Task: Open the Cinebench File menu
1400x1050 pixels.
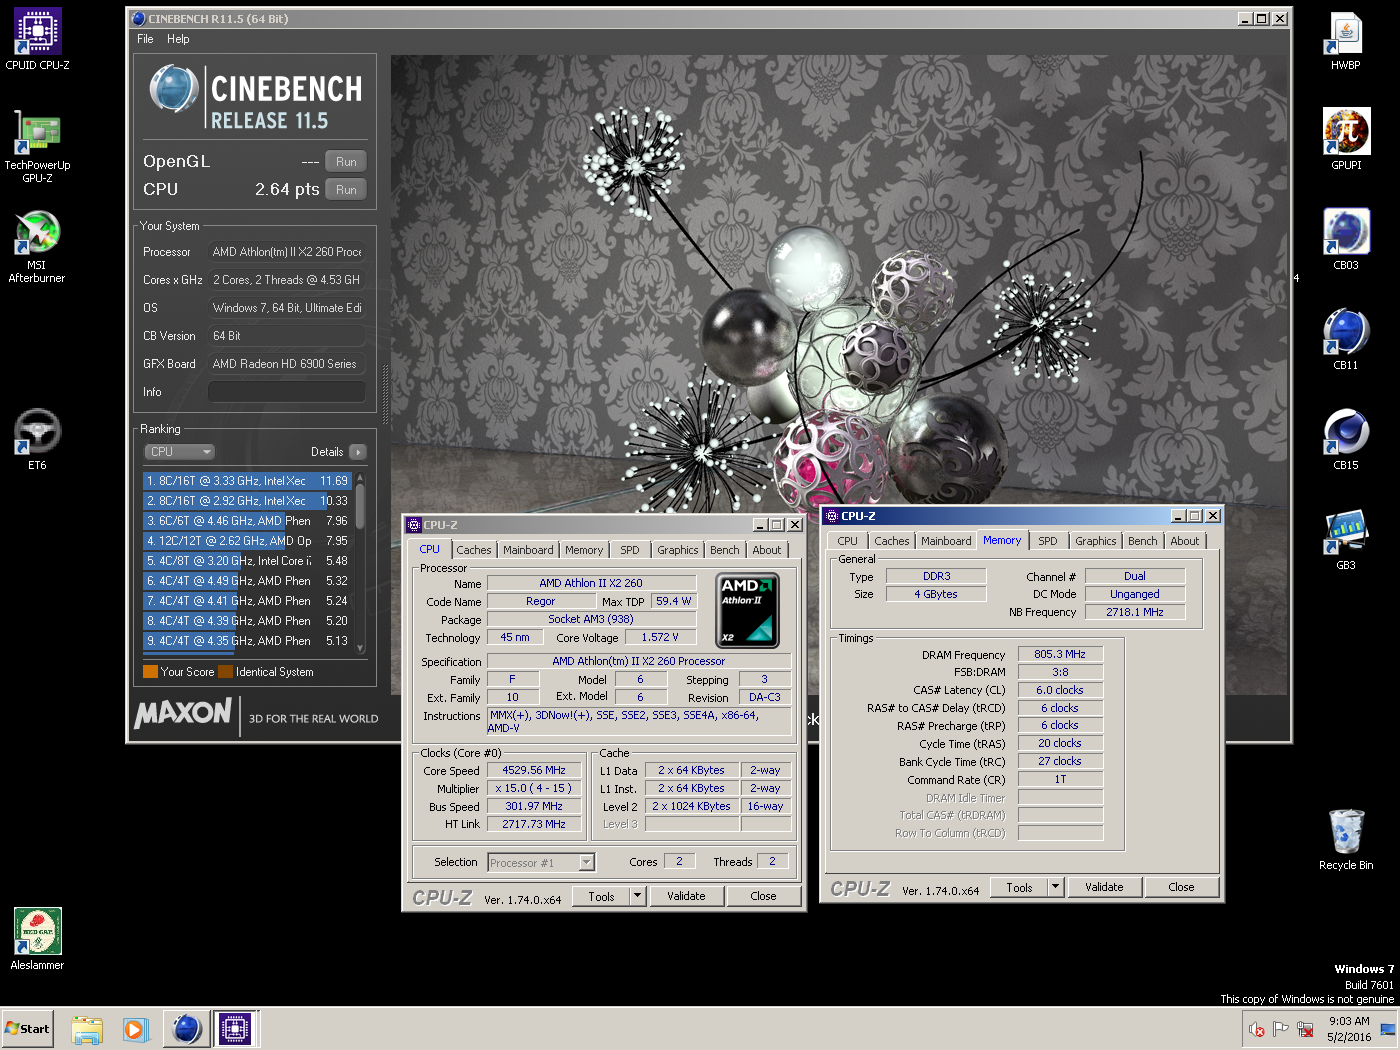Action: (x=145, y=39)
